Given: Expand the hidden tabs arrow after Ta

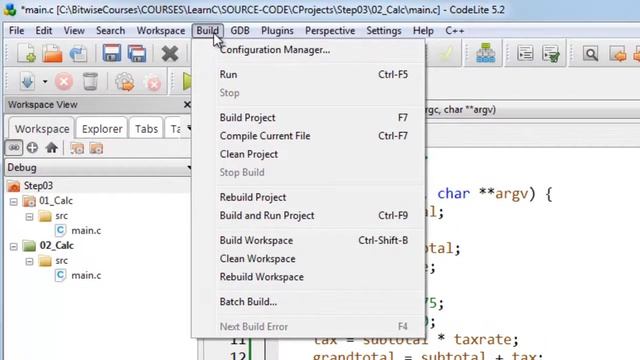Looking at the screenshot, I should [x=189, y=129].
